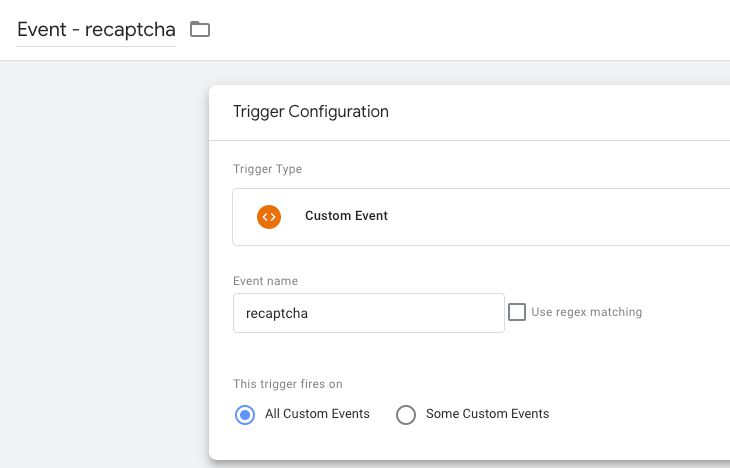
Task: Edit the trigger title Event - recaptcha
Action: 96,29
